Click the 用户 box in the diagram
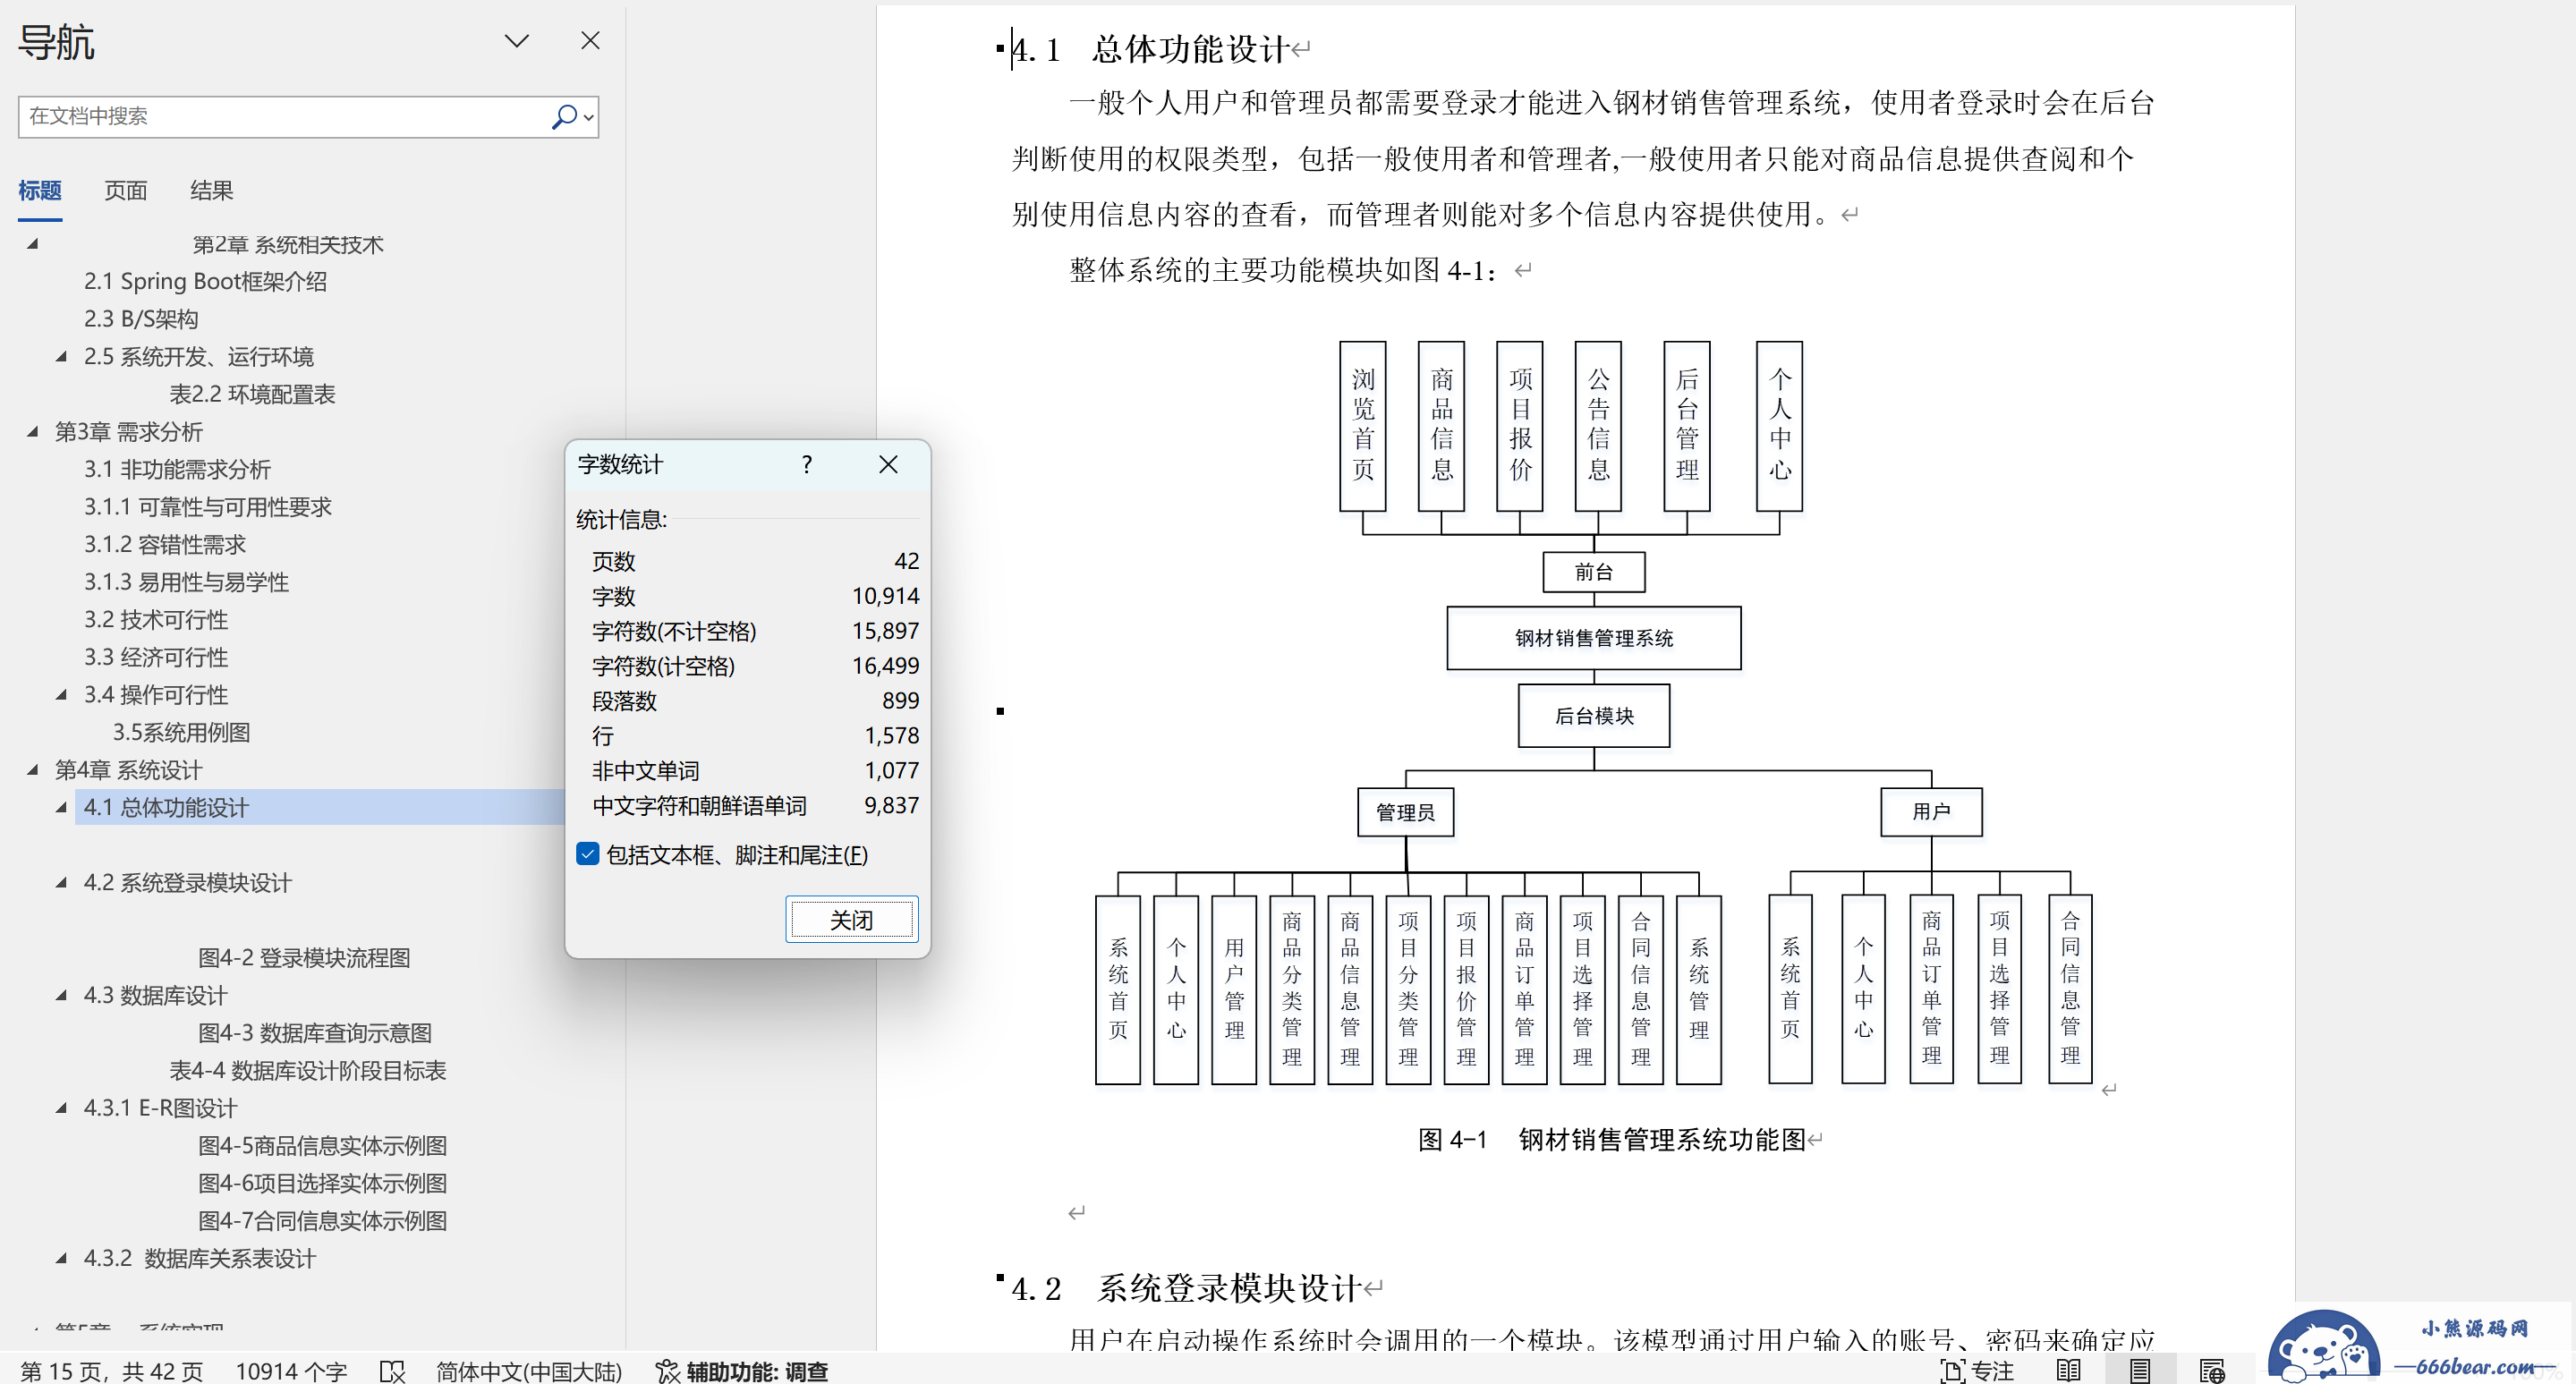The width and height of the screenshot is (2576, 1384). (1931, 811)
